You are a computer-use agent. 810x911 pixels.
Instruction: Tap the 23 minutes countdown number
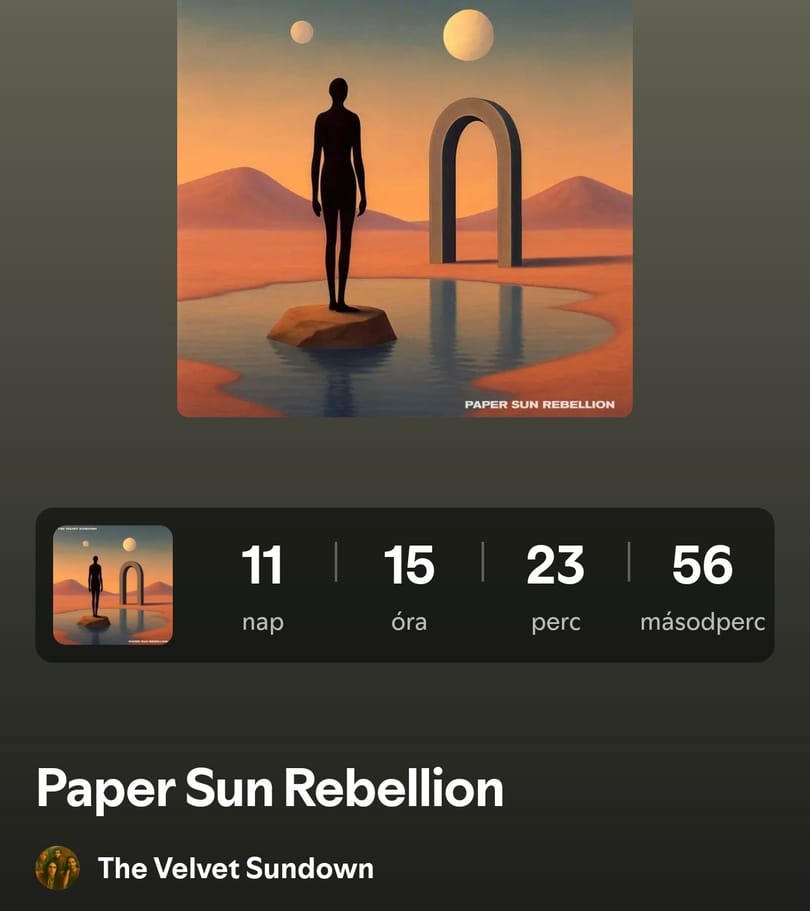[x=555, y=565]
